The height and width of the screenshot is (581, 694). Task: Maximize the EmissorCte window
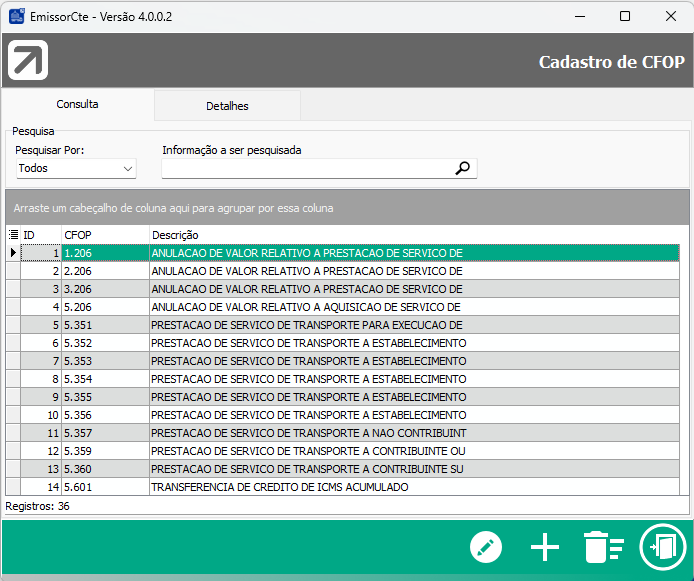(625, 16)
